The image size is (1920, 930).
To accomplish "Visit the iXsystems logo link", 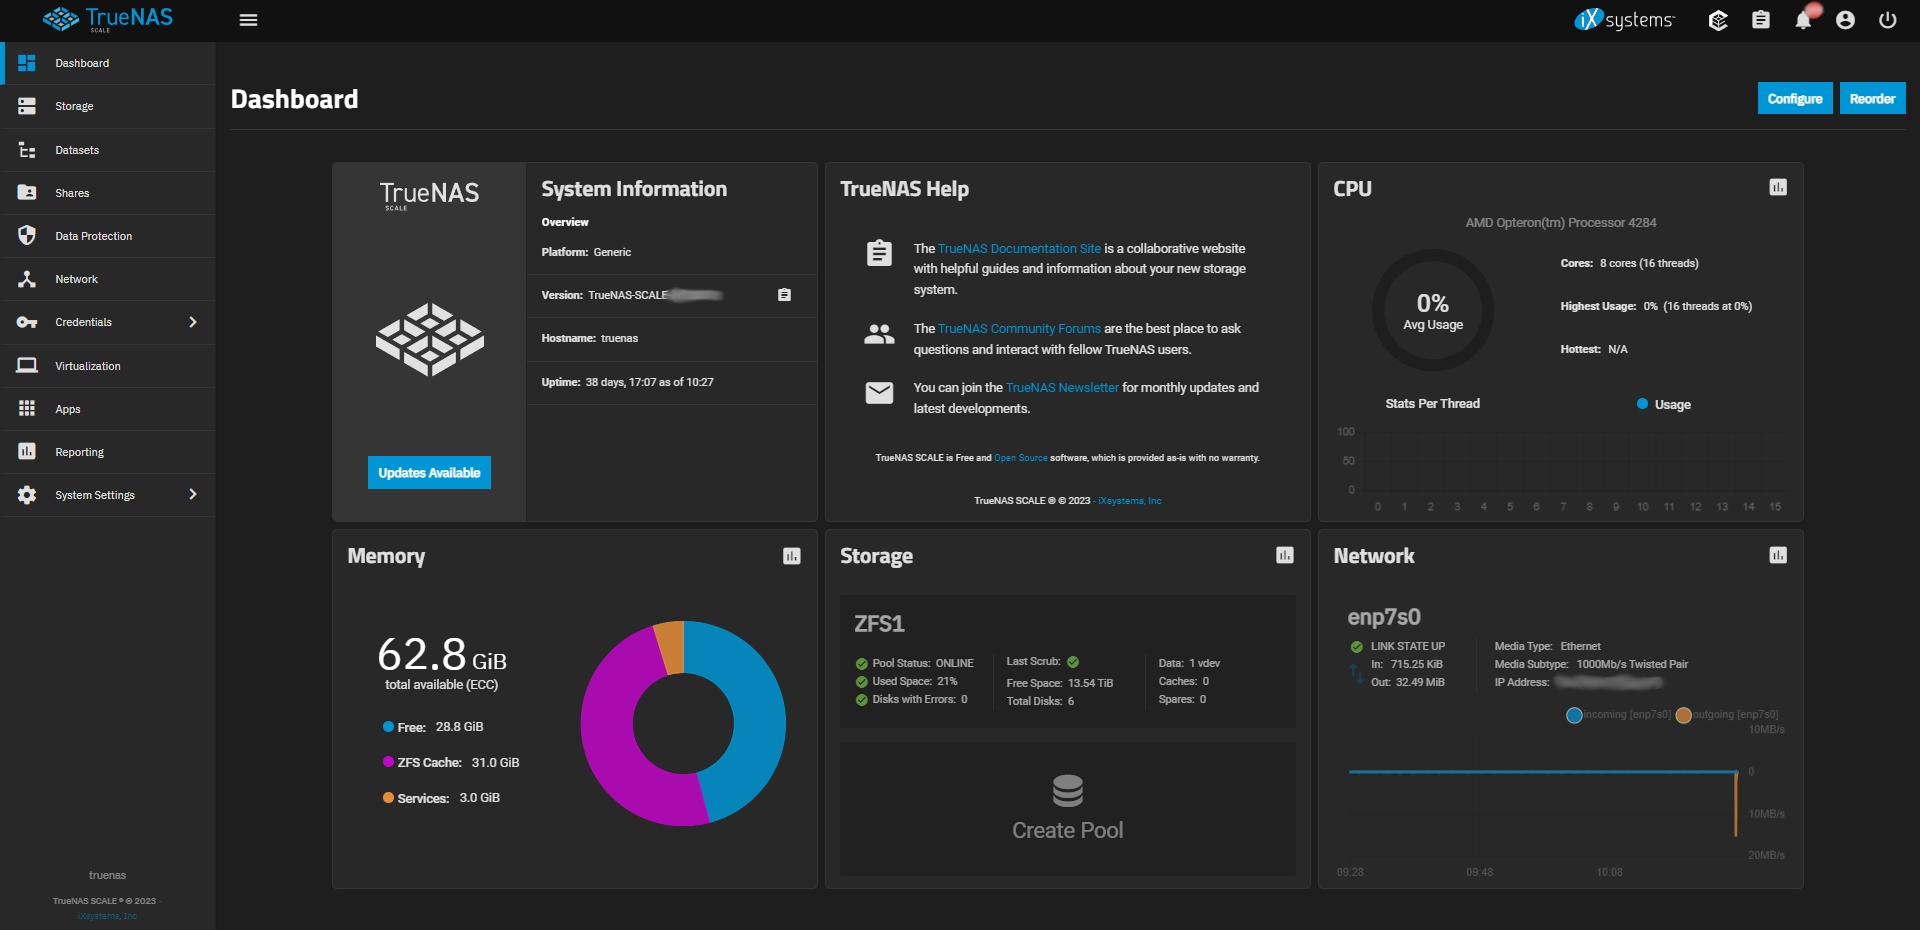I will pos(1624,19).
